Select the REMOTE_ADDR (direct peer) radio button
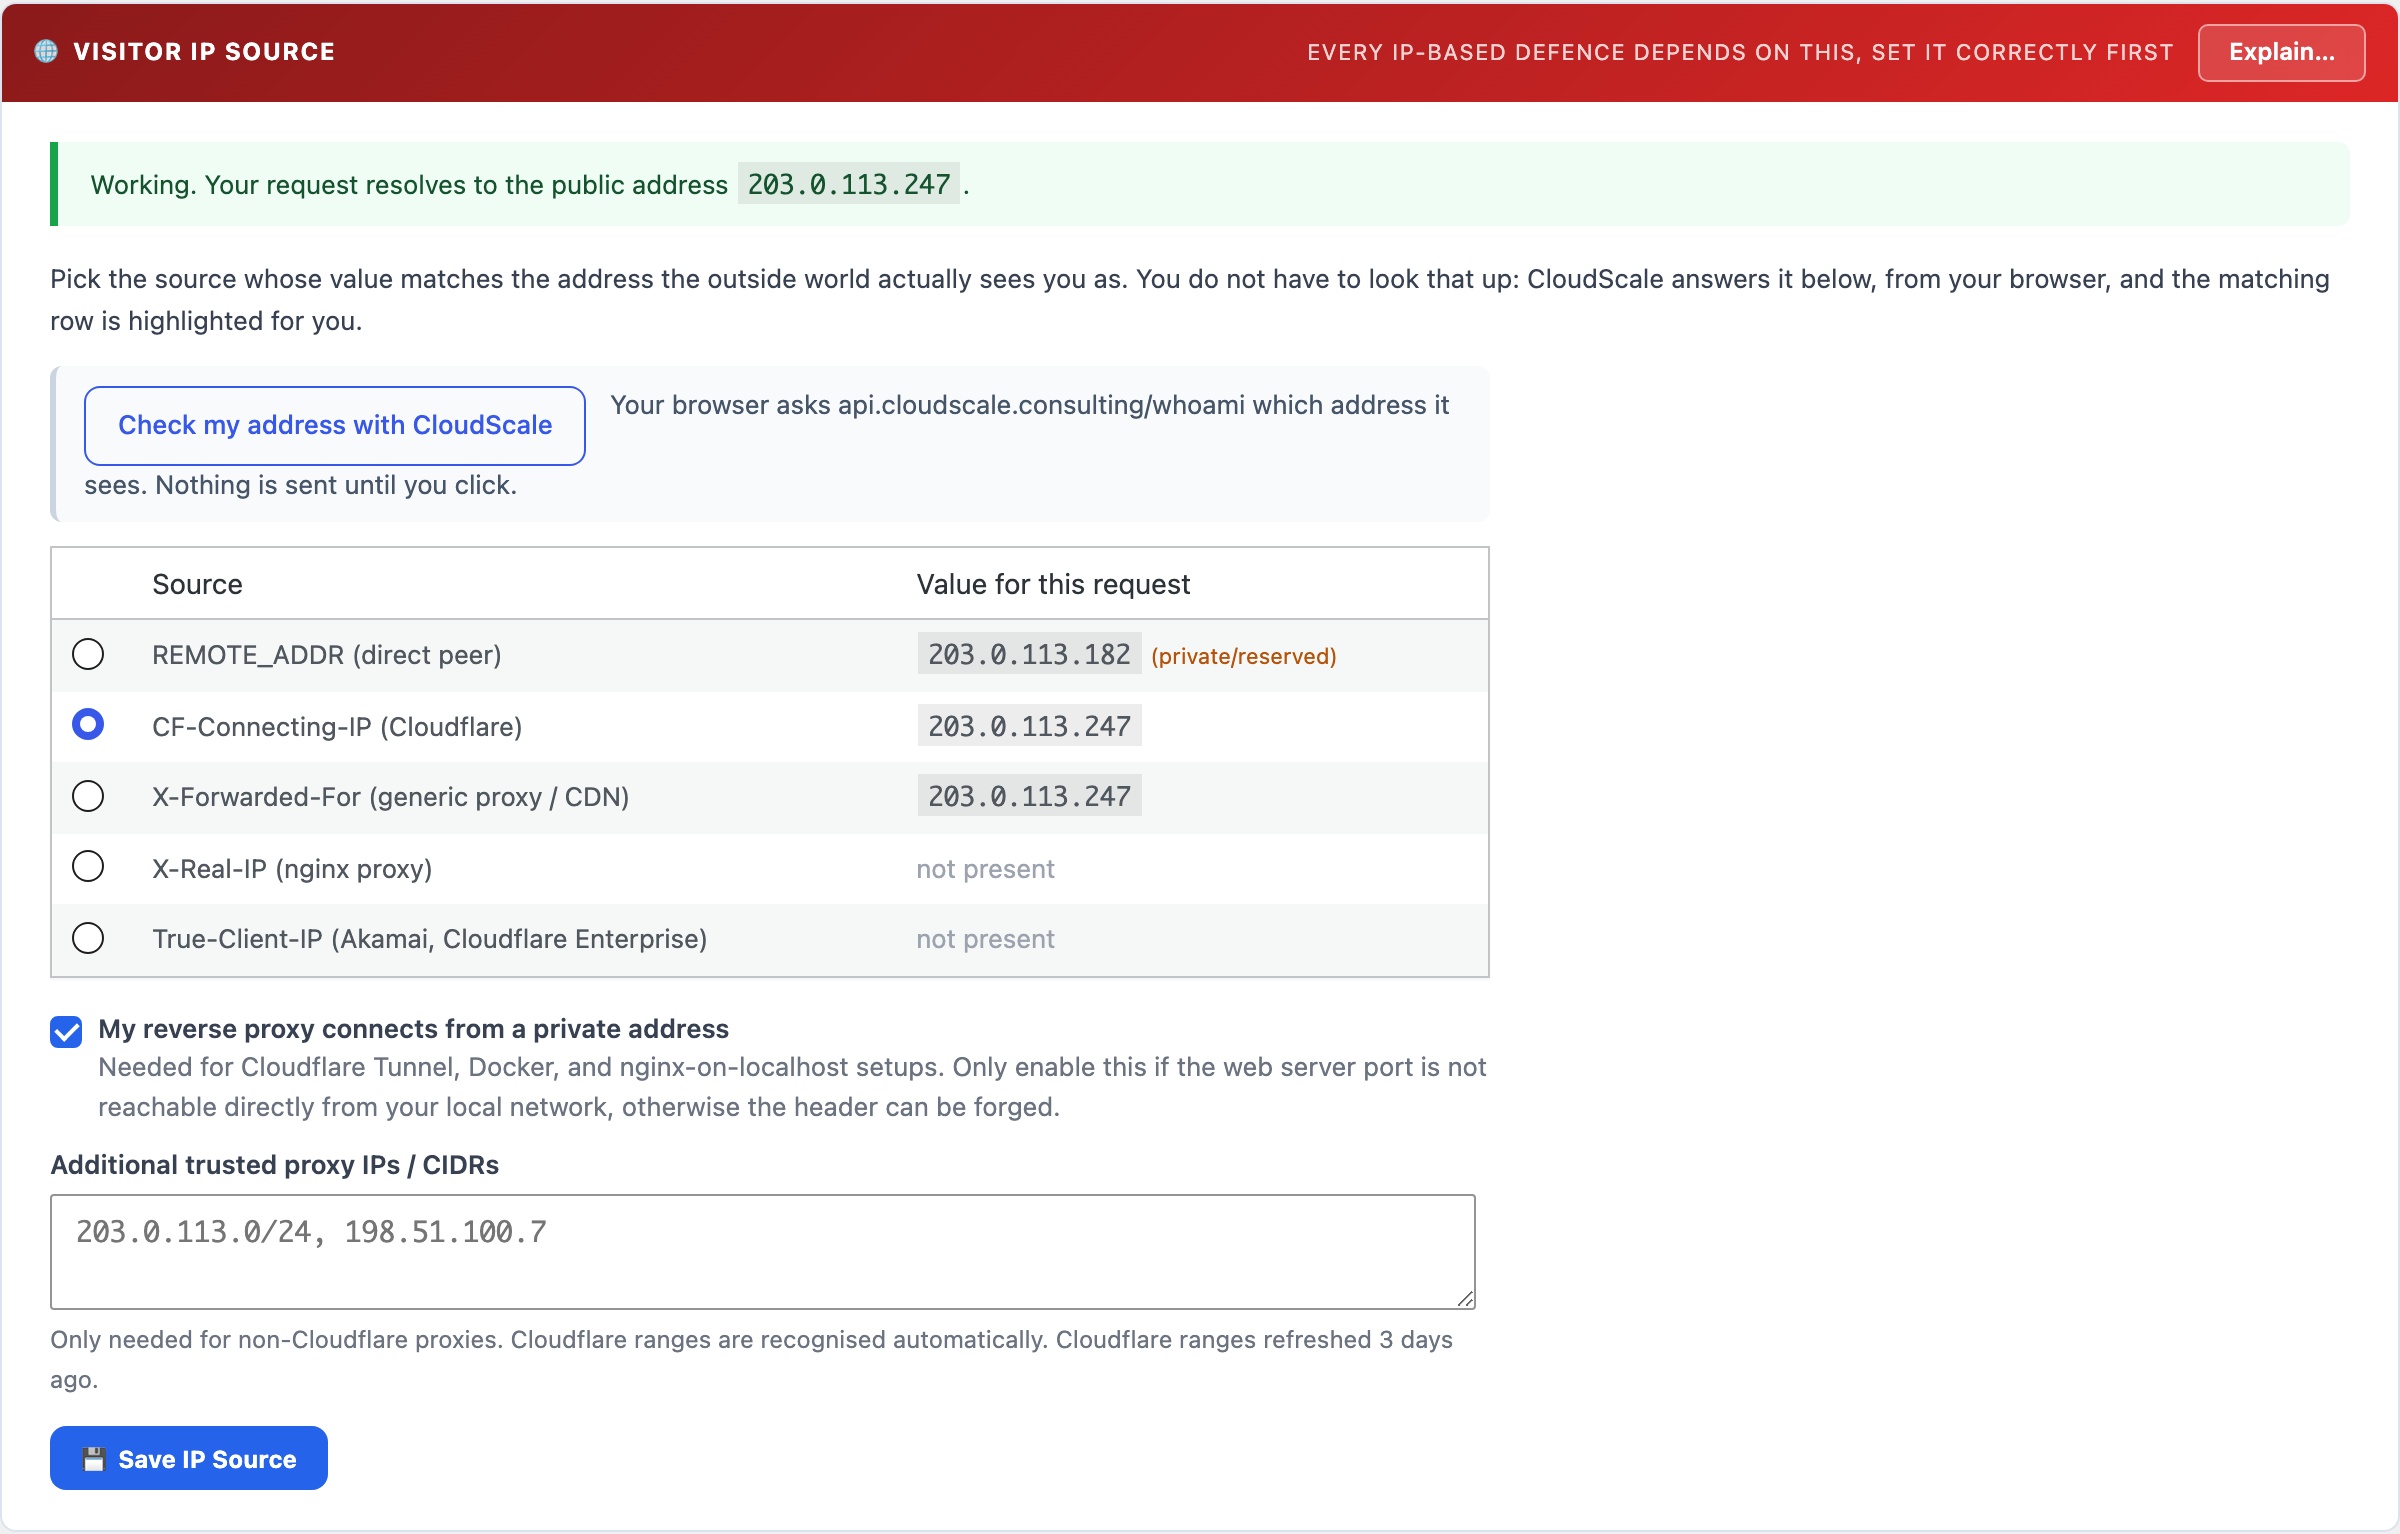Image resolution: width=2400 pixels, height=1534 pixels. (x=88, y=654)
